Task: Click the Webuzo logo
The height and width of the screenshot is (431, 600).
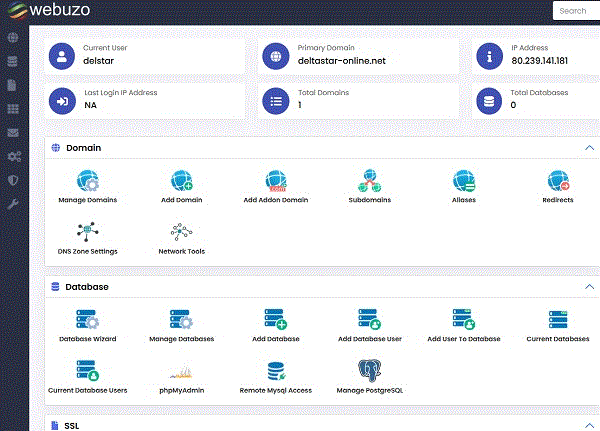Action: point(49,10)
